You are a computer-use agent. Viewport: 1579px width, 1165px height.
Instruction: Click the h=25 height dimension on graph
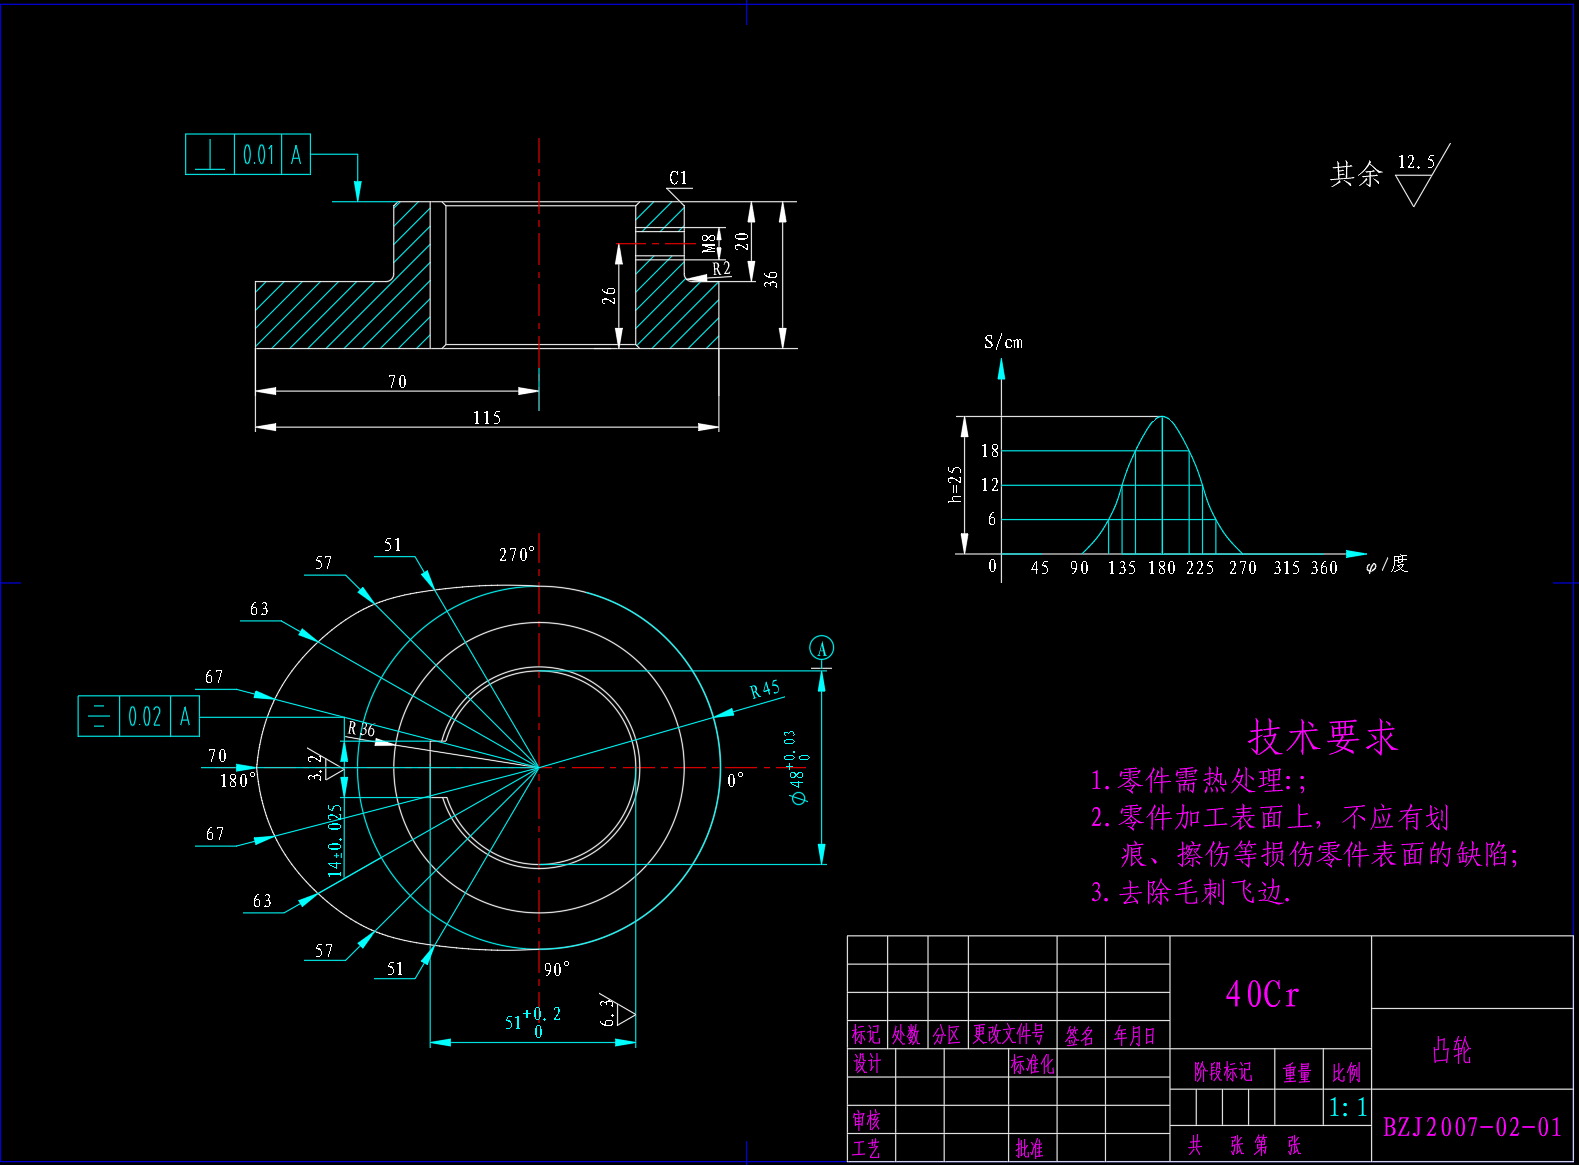tap(954, 484)
